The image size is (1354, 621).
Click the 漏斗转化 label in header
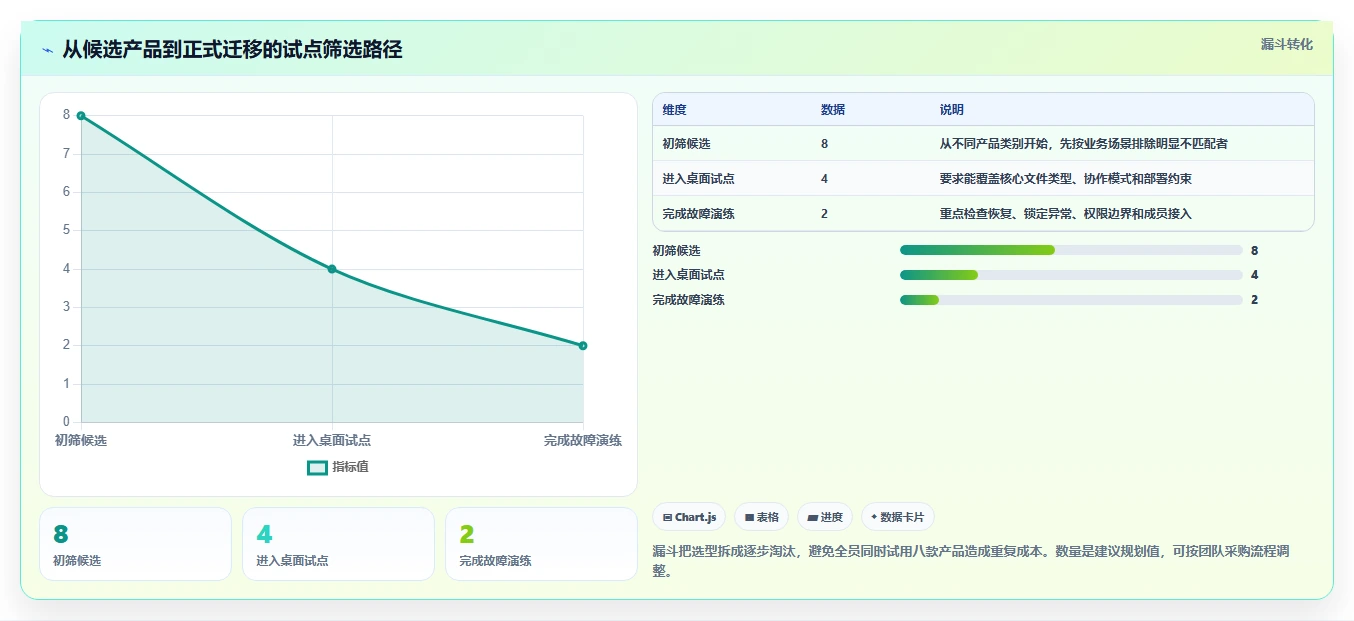click(1286, 44)
